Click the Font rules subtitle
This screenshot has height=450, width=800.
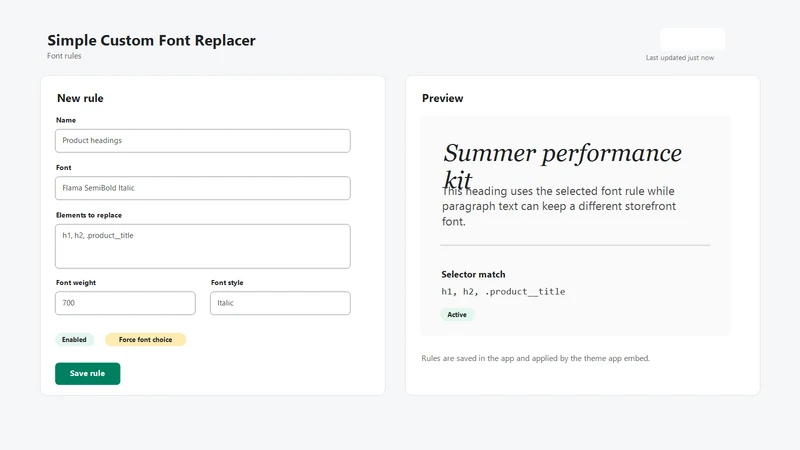coord(64,56)
